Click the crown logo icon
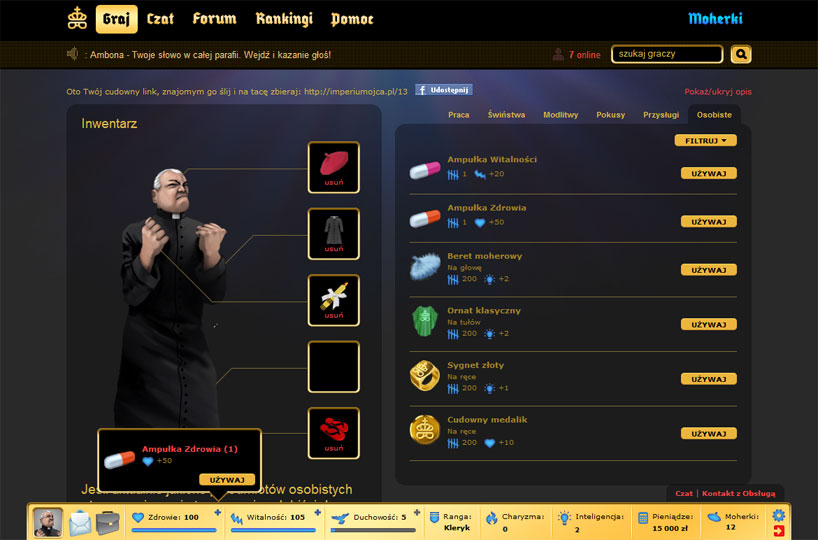Screen dimensions: 818x540 (x=77, y=18)
